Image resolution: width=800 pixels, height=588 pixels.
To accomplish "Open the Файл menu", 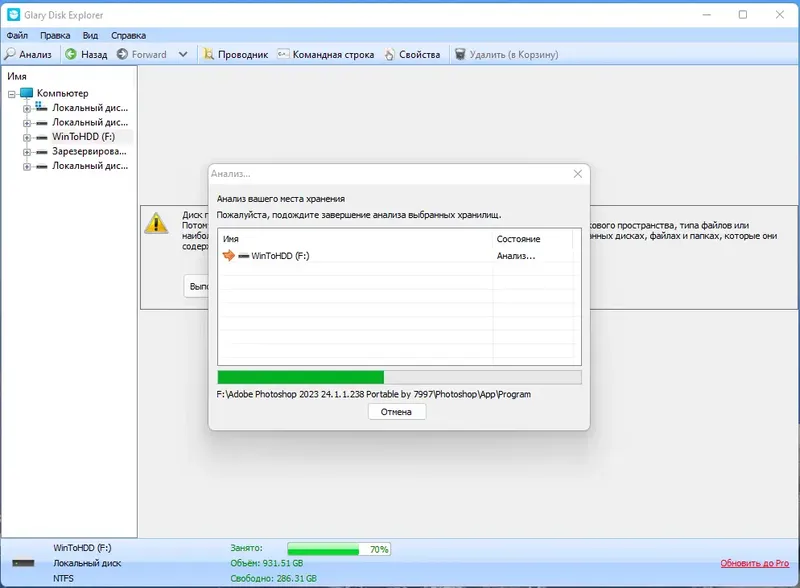I will (17, 35).
